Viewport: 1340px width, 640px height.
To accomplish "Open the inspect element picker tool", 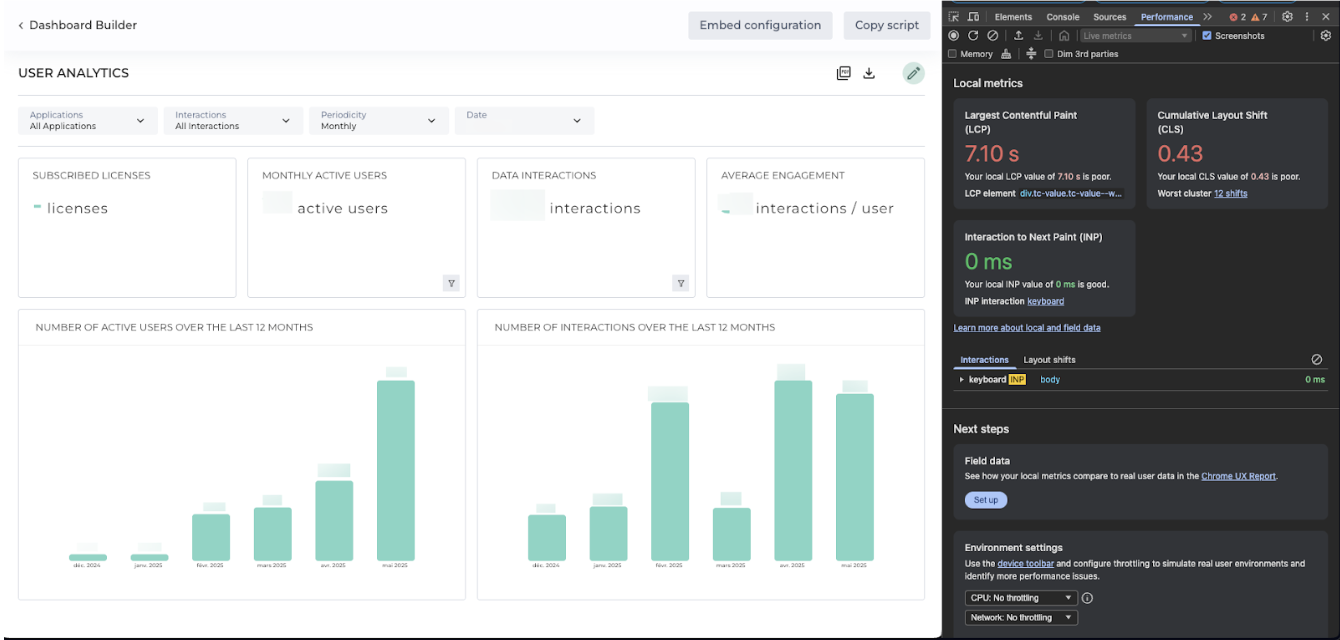I will (x=953, y=17).
